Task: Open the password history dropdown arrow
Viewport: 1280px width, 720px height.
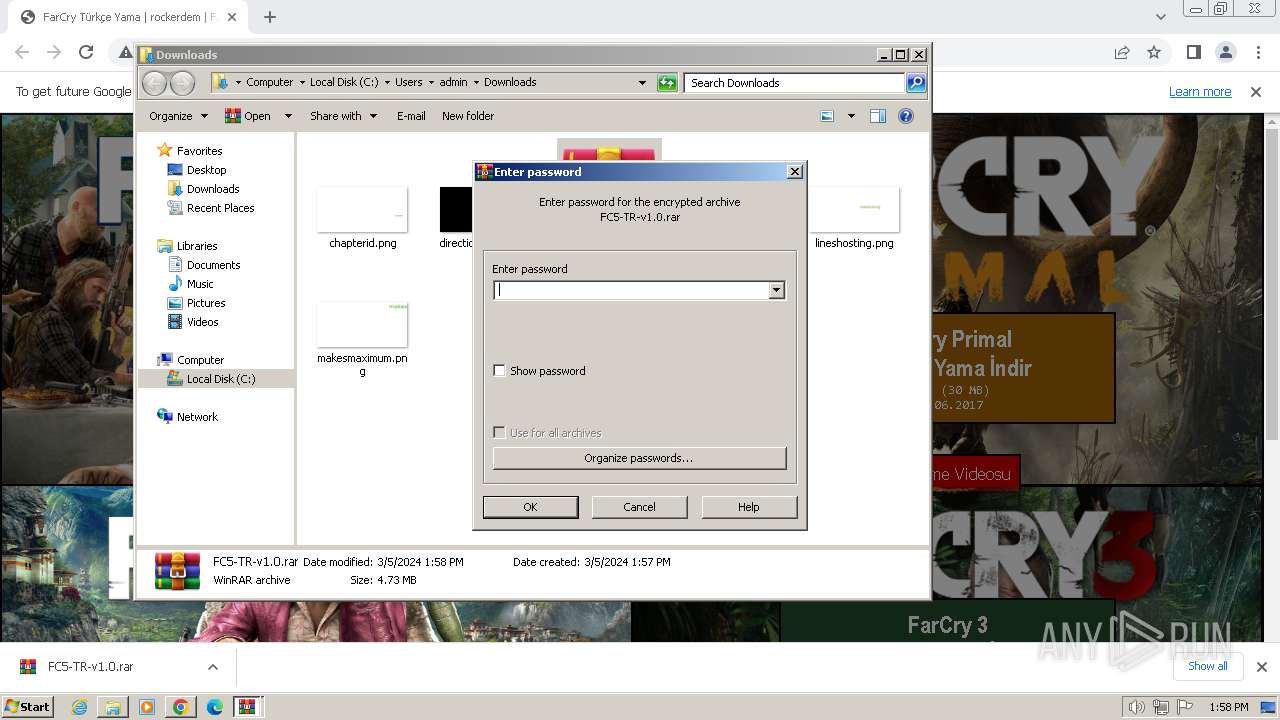Action: (x=776, y=290)
